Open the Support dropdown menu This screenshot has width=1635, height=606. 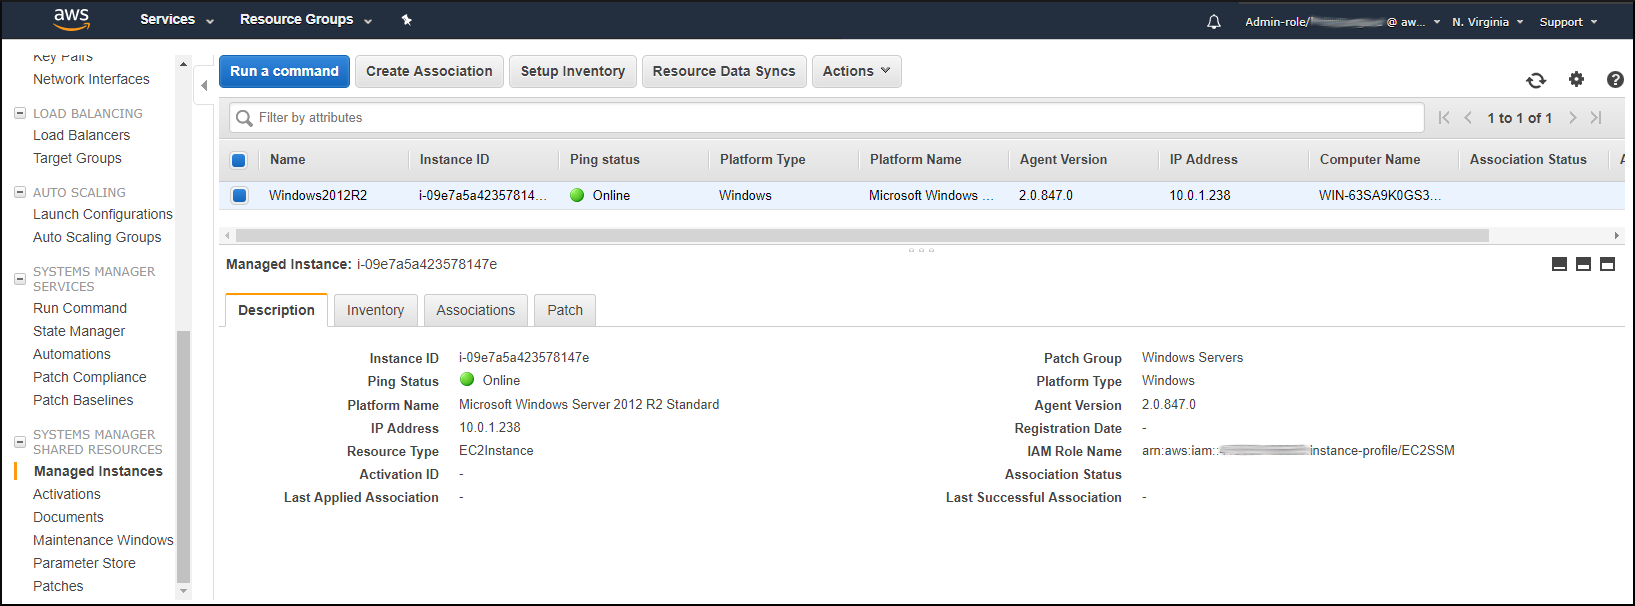pyautogui.click(x=1568, y=22)
